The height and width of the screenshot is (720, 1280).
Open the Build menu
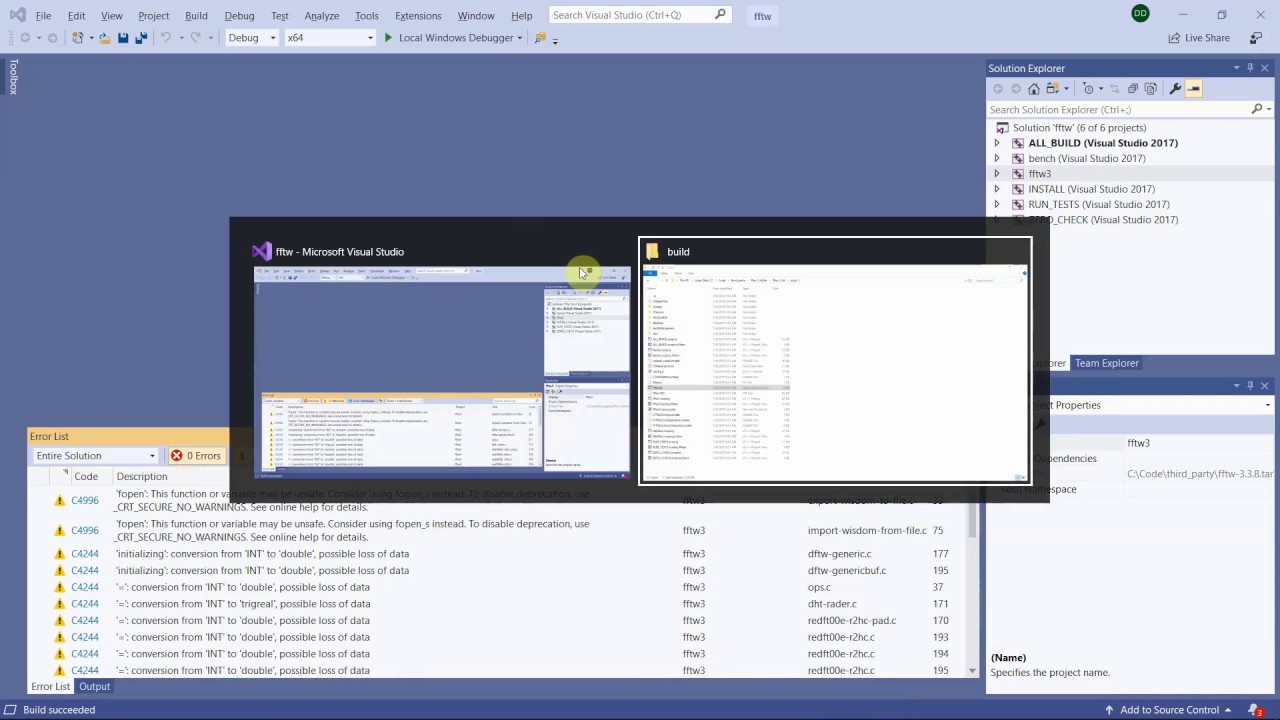196,16
